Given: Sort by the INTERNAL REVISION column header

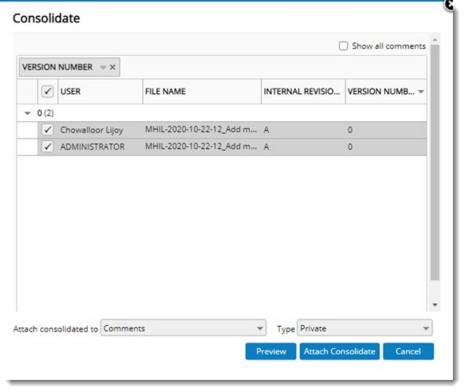Looking at the screenshot, I should 303,91.
